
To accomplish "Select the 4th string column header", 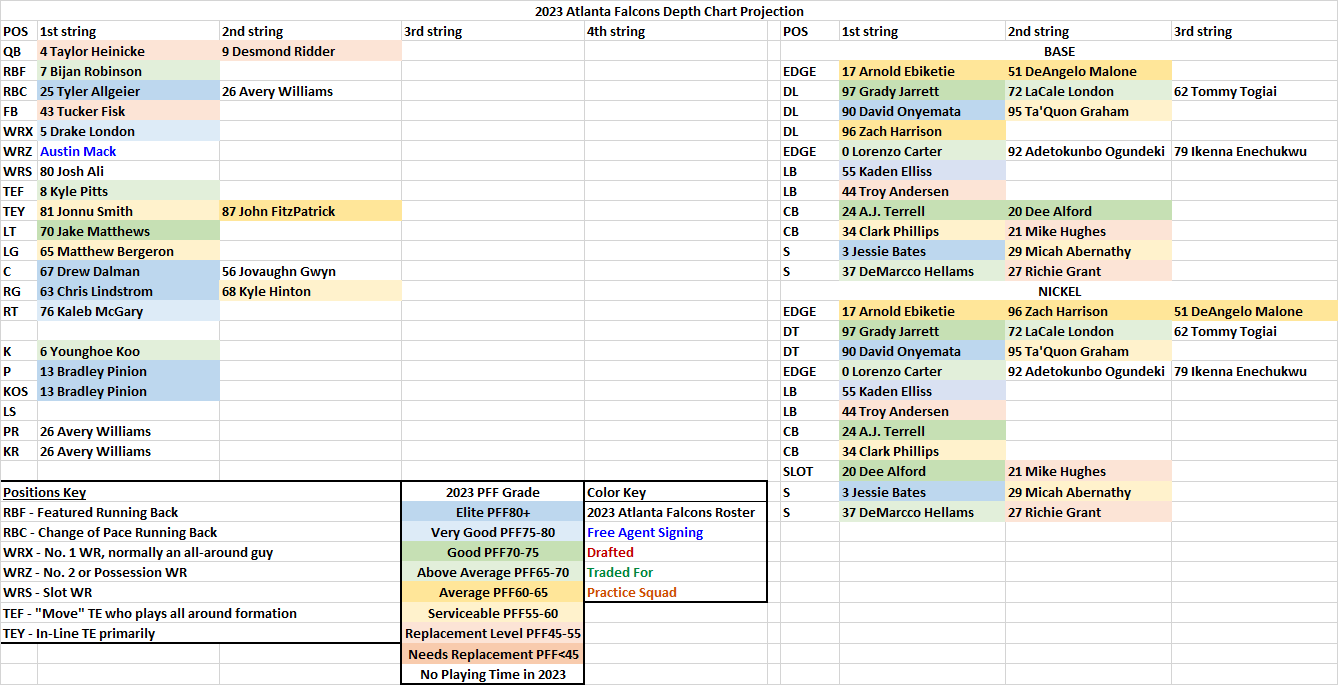I will coord(676,31).
